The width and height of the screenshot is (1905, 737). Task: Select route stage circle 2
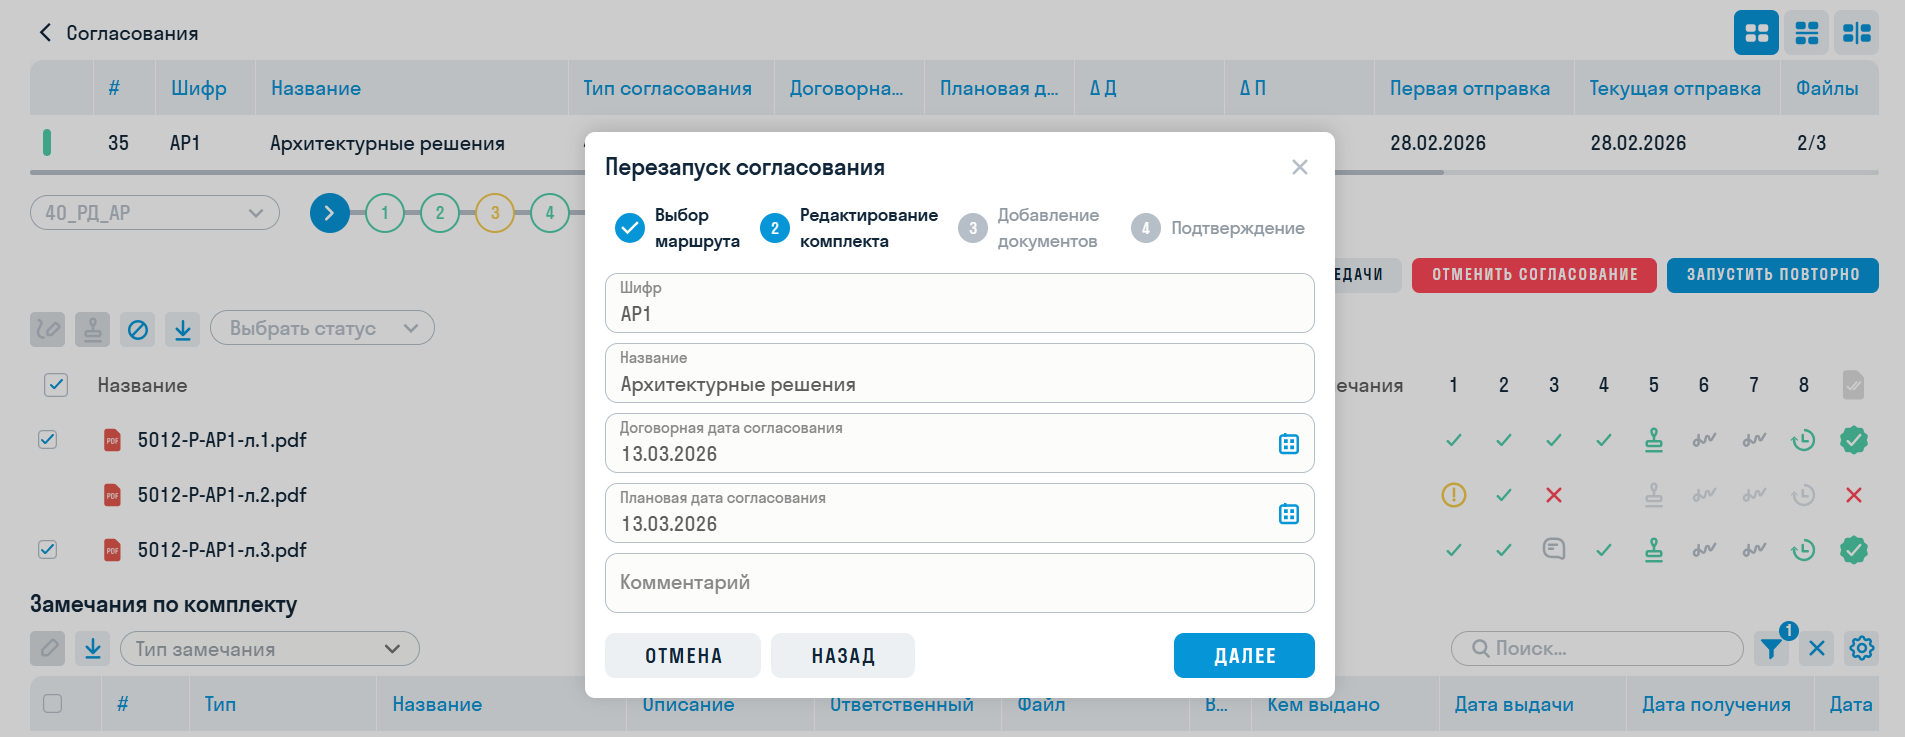(x=440, y=213)
